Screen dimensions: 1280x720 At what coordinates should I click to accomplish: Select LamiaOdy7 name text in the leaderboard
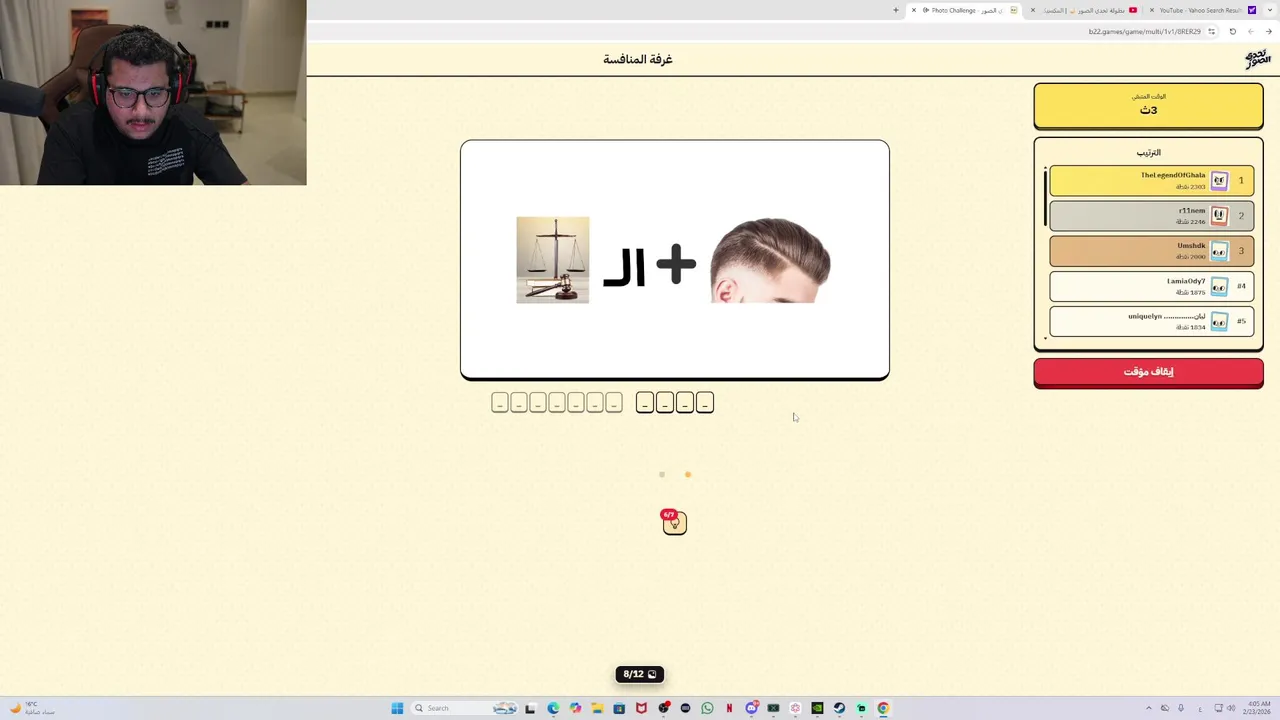point(1186,282)
